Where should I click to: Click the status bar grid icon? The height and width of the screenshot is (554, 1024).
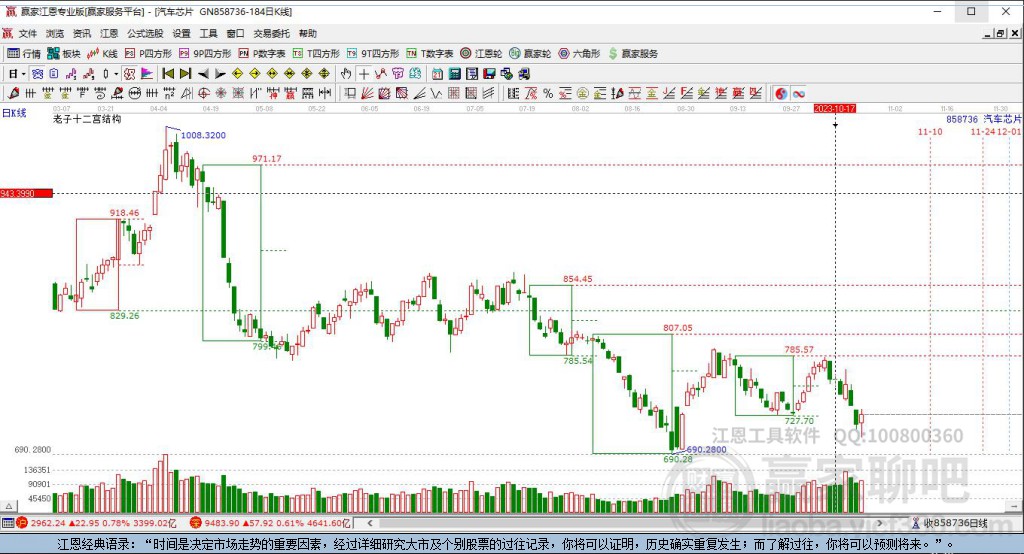coord(8,523)
